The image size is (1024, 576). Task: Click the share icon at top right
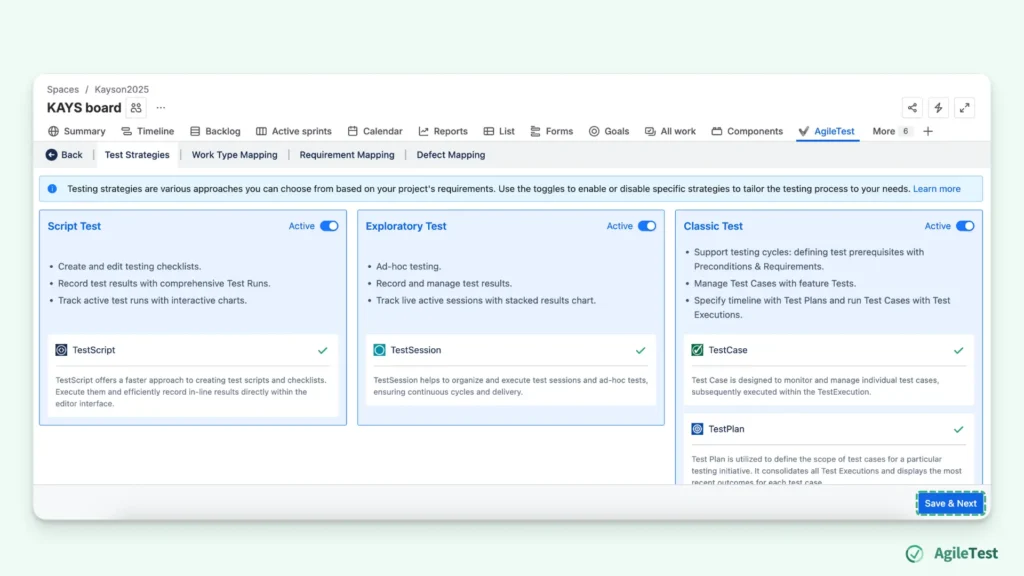[912, 108]
